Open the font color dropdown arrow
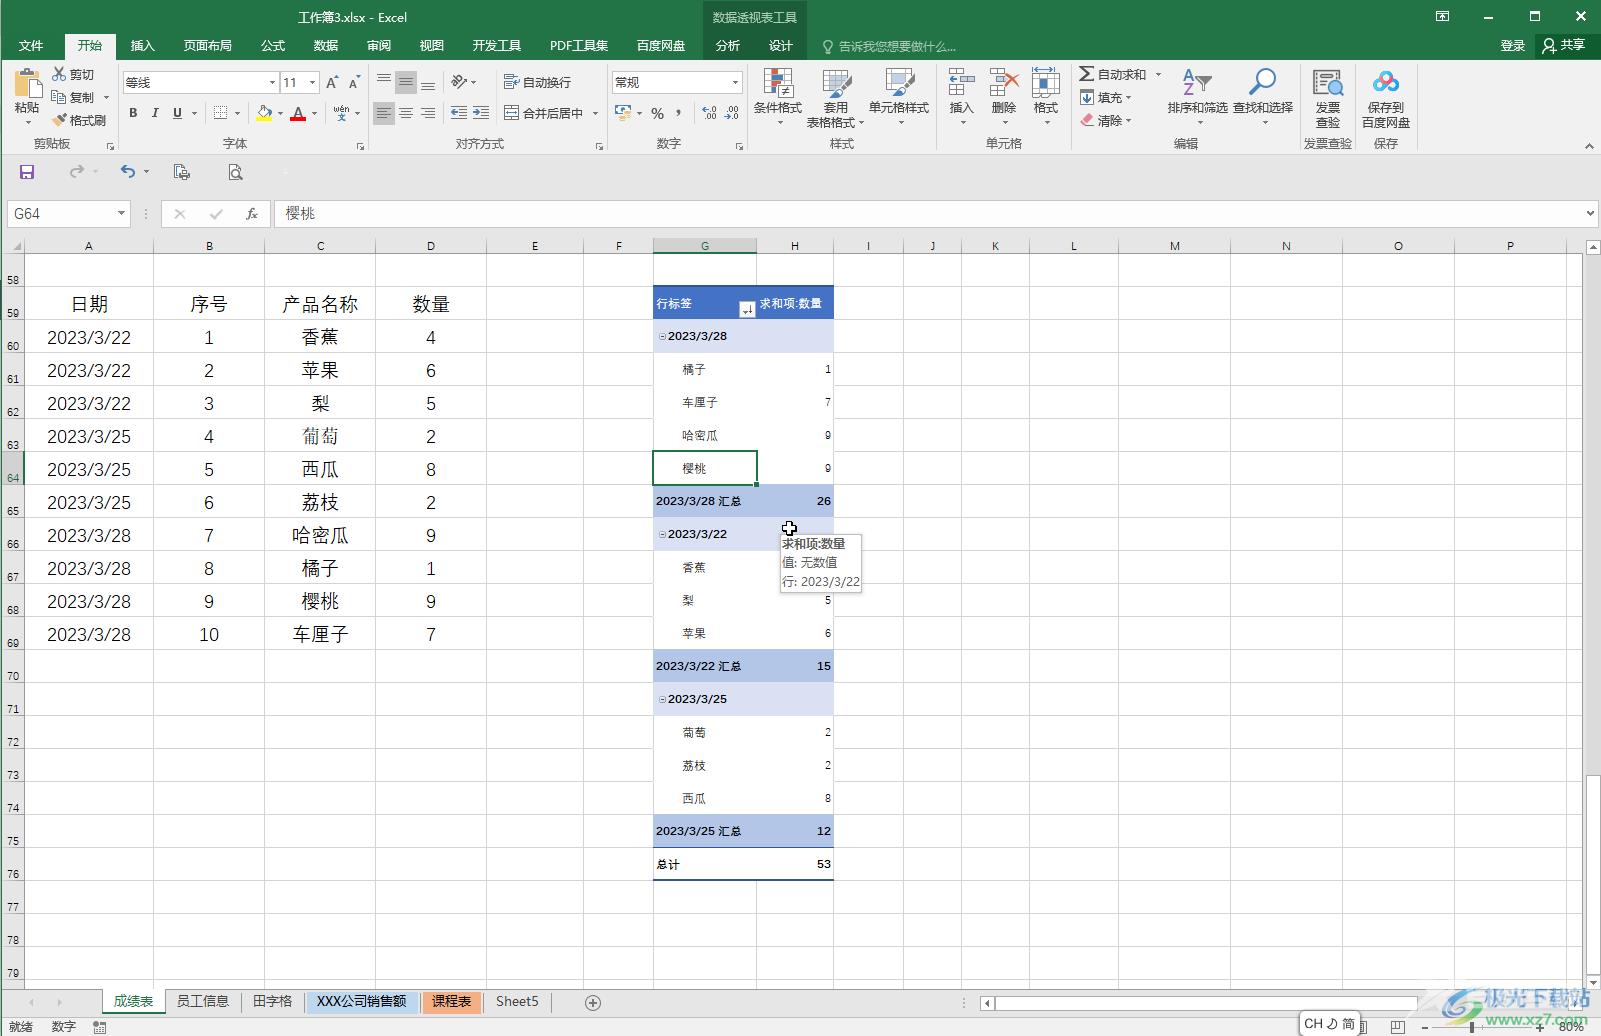This screenshot has height=1036, width=1601. (x=314, y=113)
